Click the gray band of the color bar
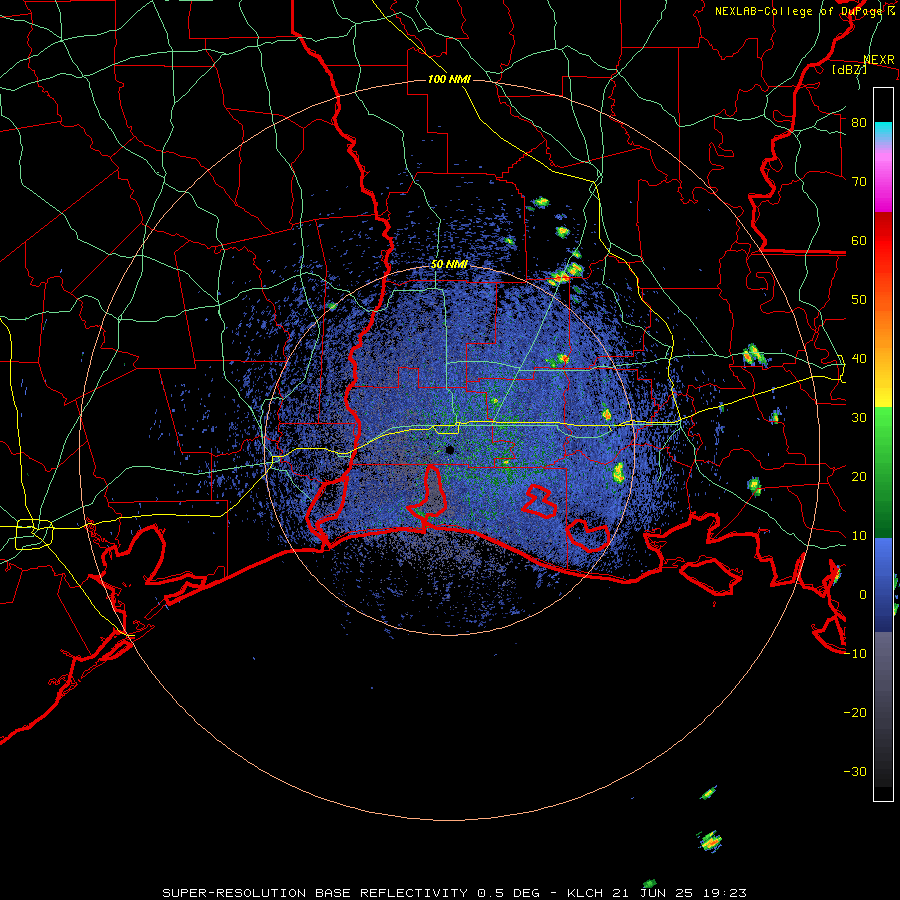This screenshot has width=900, height=900. click(x=883, y=672)
